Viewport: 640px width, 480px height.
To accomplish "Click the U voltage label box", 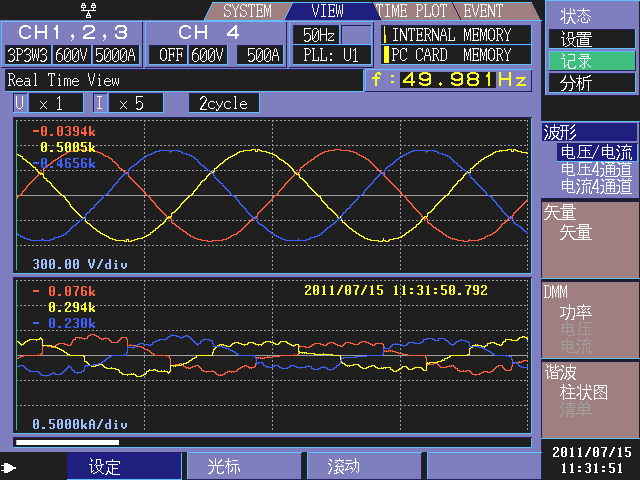I will 20,103.
